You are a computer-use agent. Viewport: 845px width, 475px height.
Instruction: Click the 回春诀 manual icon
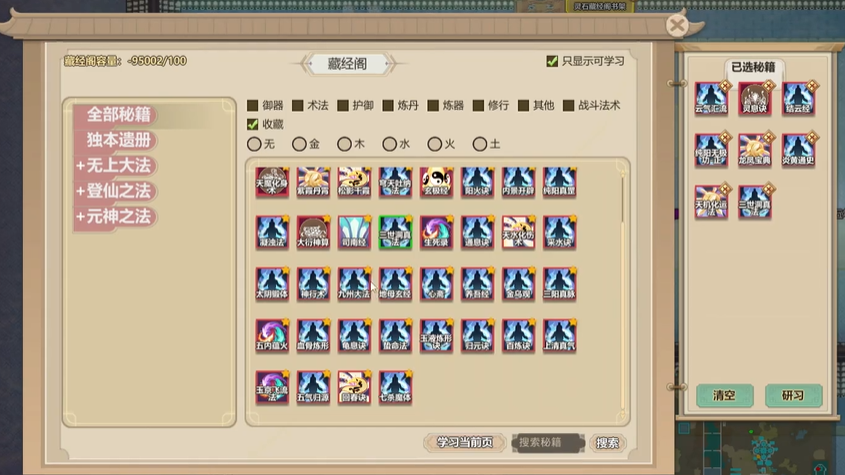coord(354,387)
